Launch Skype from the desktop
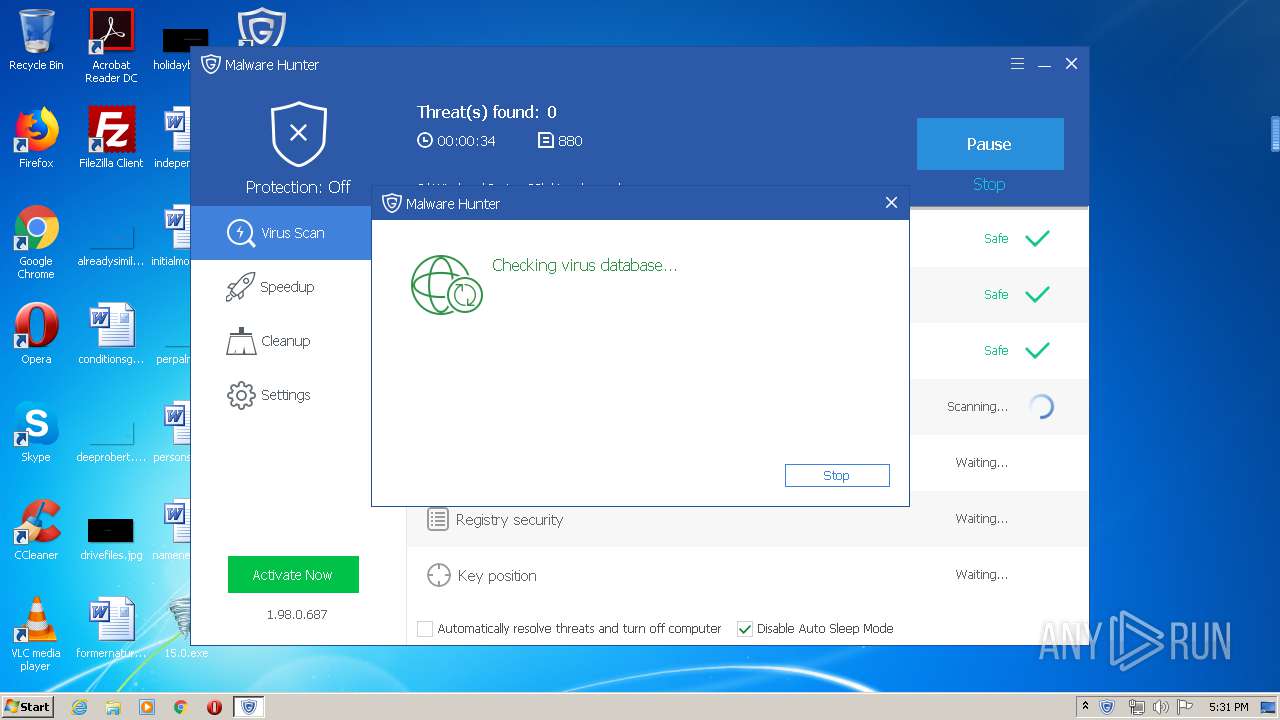This screenshot has width=1280, height=720. (x=36, y=432)
